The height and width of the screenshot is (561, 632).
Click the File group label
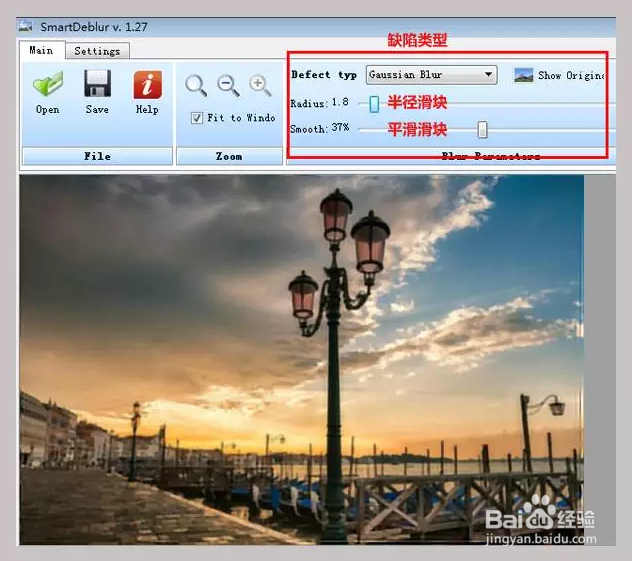[97, 156]
